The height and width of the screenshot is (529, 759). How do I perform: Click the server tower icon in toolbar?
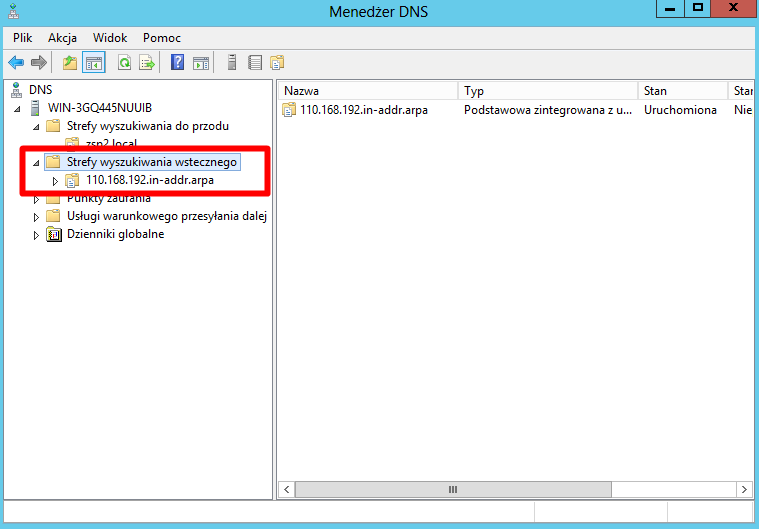click(232, 63)
